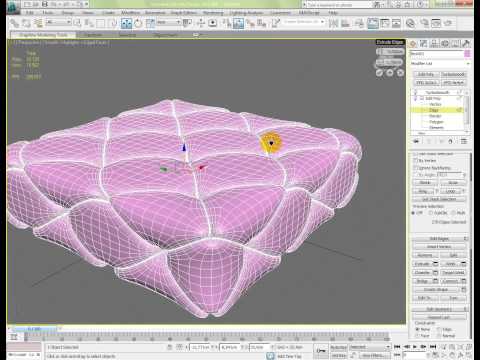This screenshot has width=480, height=360.
Task: Open Select by Name dialog icon
Action: 89,23
